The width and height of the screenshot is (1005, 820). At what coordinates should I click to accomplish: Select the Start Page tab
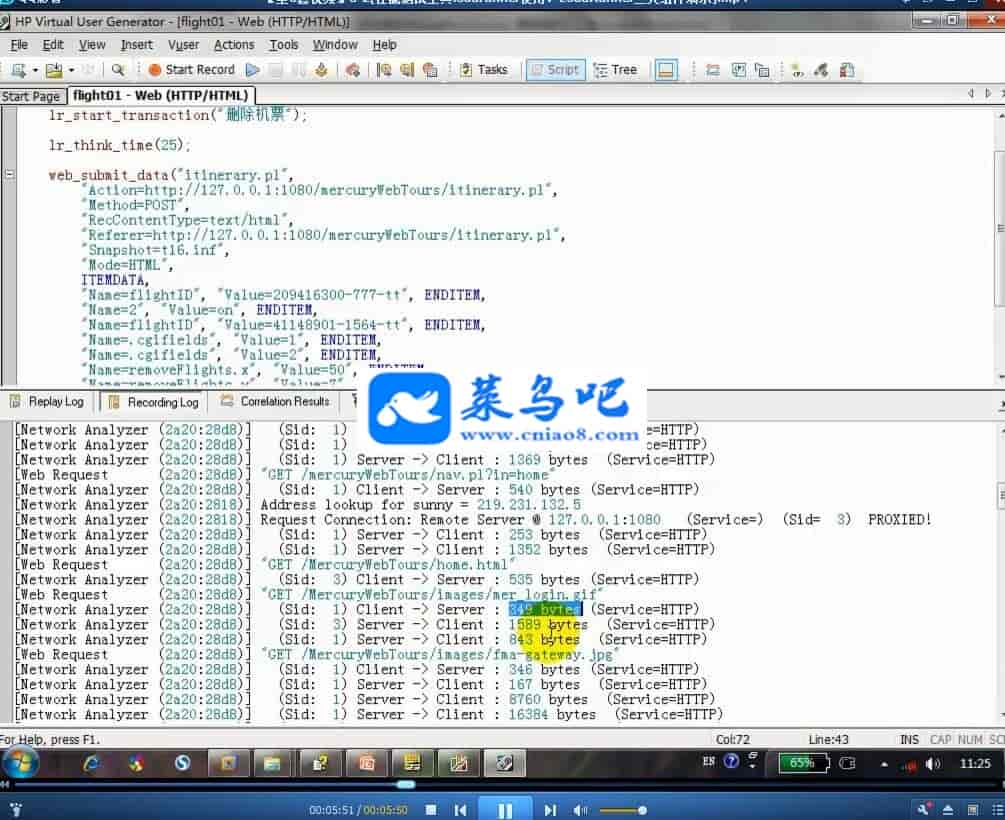[31, 96]
